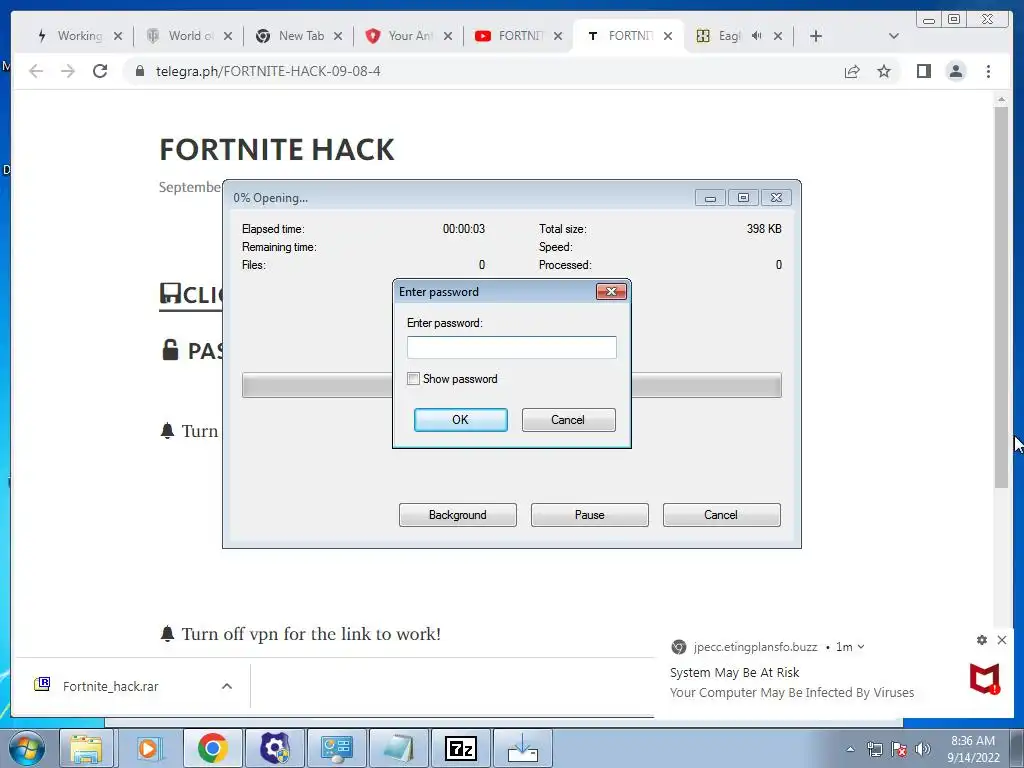The height and width of the screenshot is (768, 1024).
Task: Open control panel app taskbar icon
Action: [x=336, y=748]
